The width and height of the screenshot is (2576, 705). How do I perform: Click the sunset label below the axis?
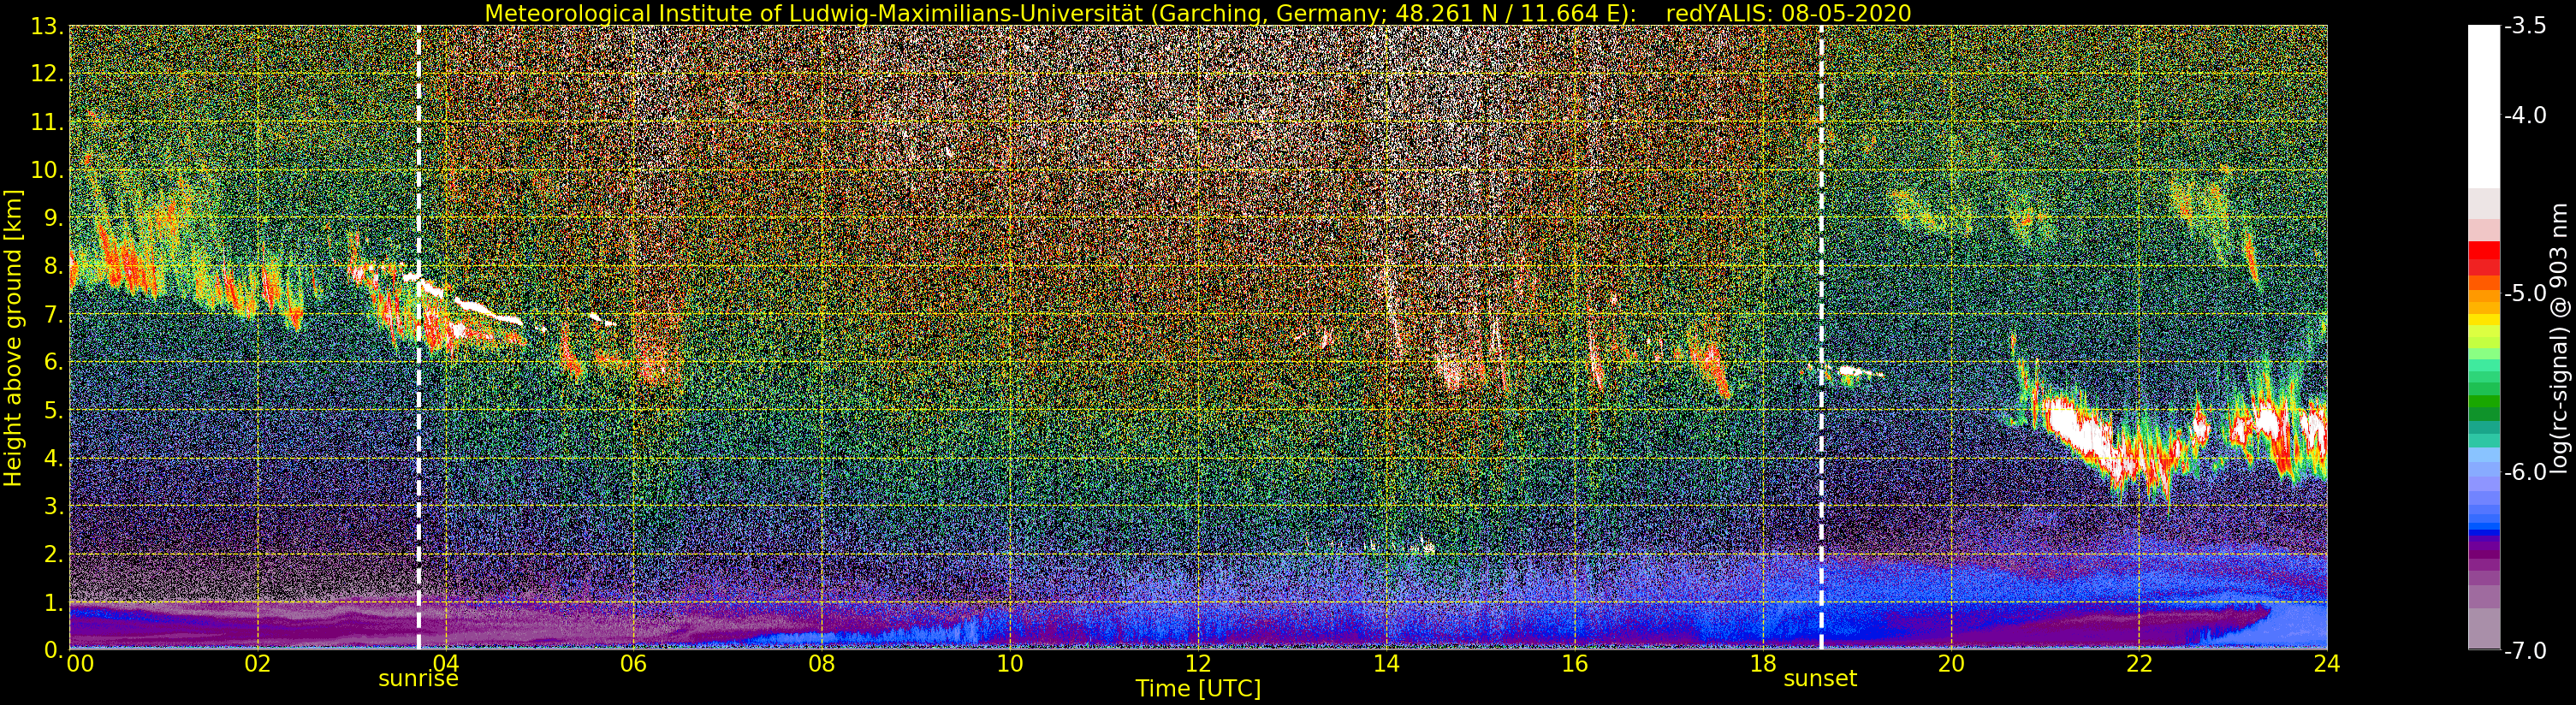[1820, 679]
